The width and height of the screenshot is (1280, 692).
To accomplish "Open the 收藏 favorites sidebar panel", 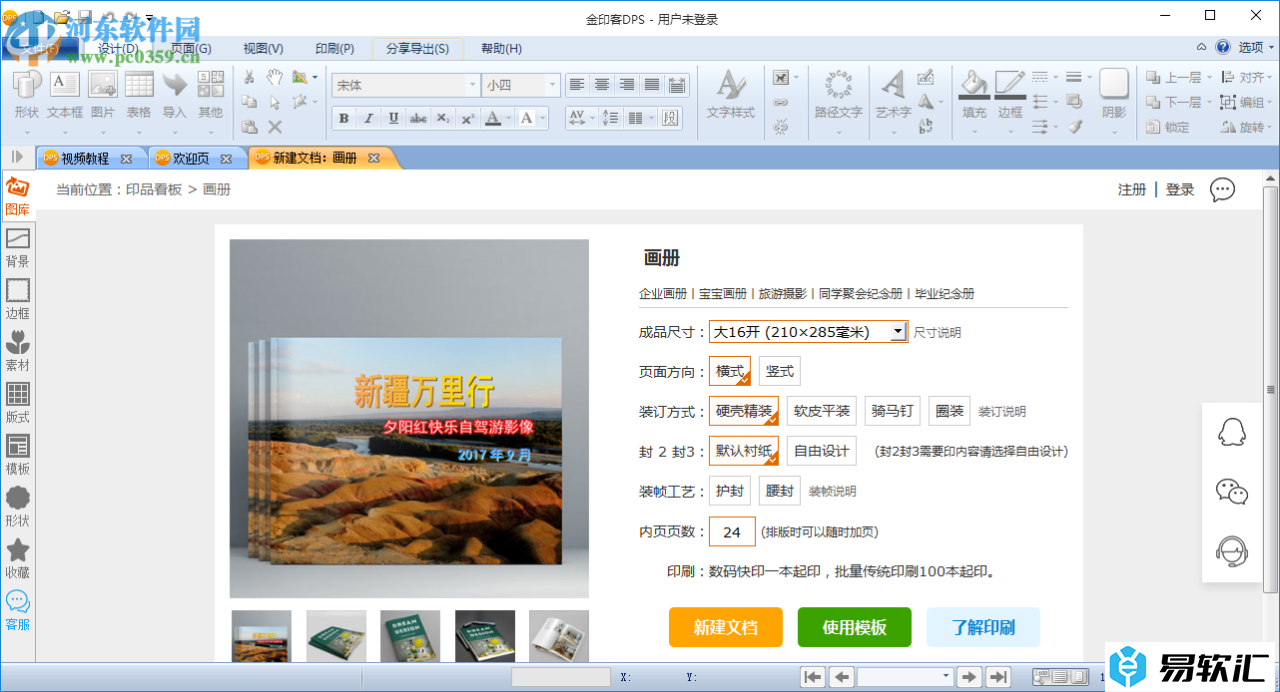I will click(17, 560).
